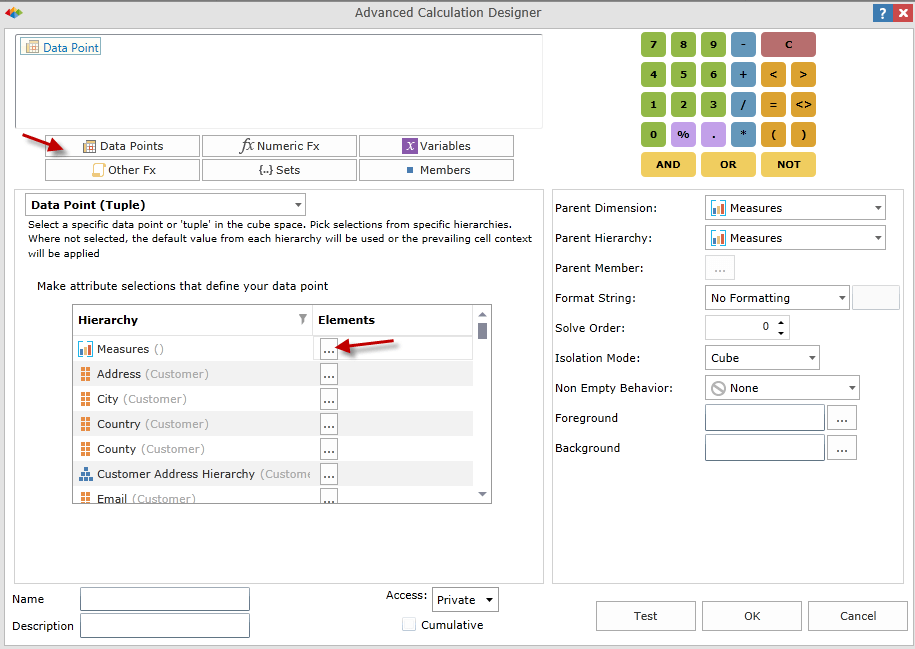This screenshot has height=649, width=915.
Task: Select the Data Point token in formula
Action: (x=61, y=47)
